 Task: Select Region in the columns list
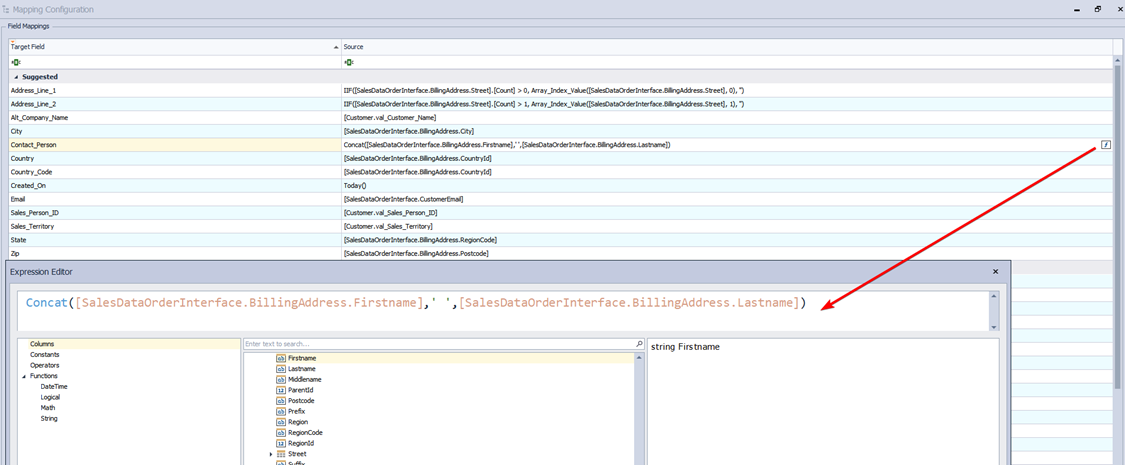(x=298, y=422)
